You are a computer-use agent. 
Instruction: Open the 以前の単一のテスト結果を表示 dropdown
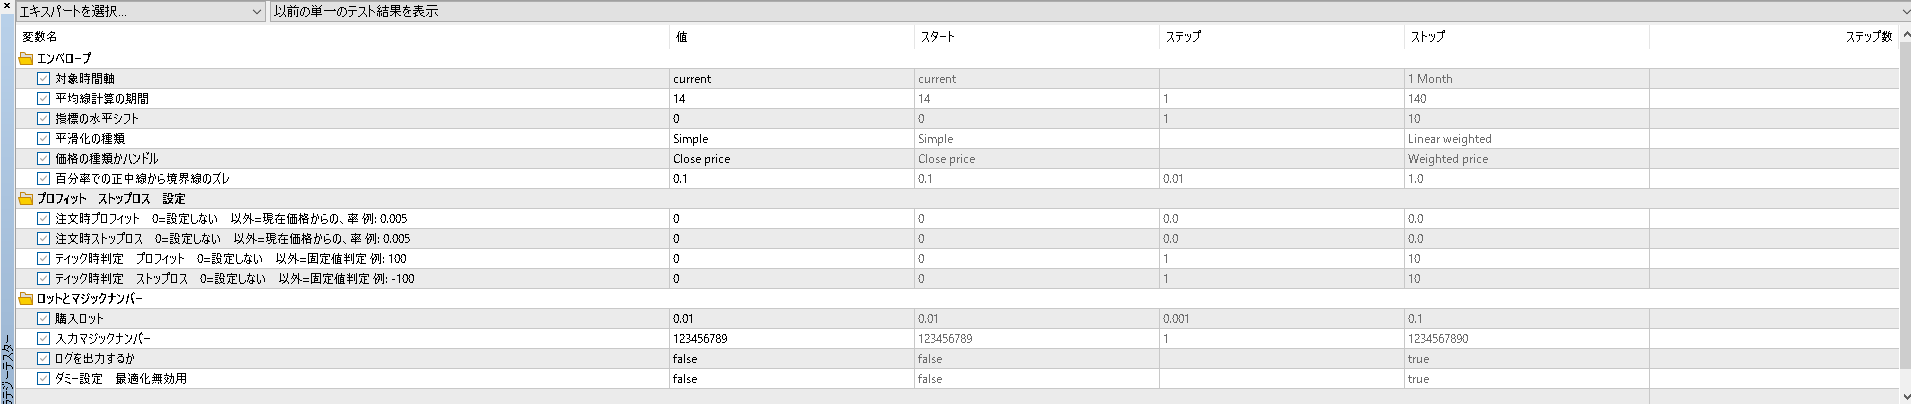pos(1090,12)
